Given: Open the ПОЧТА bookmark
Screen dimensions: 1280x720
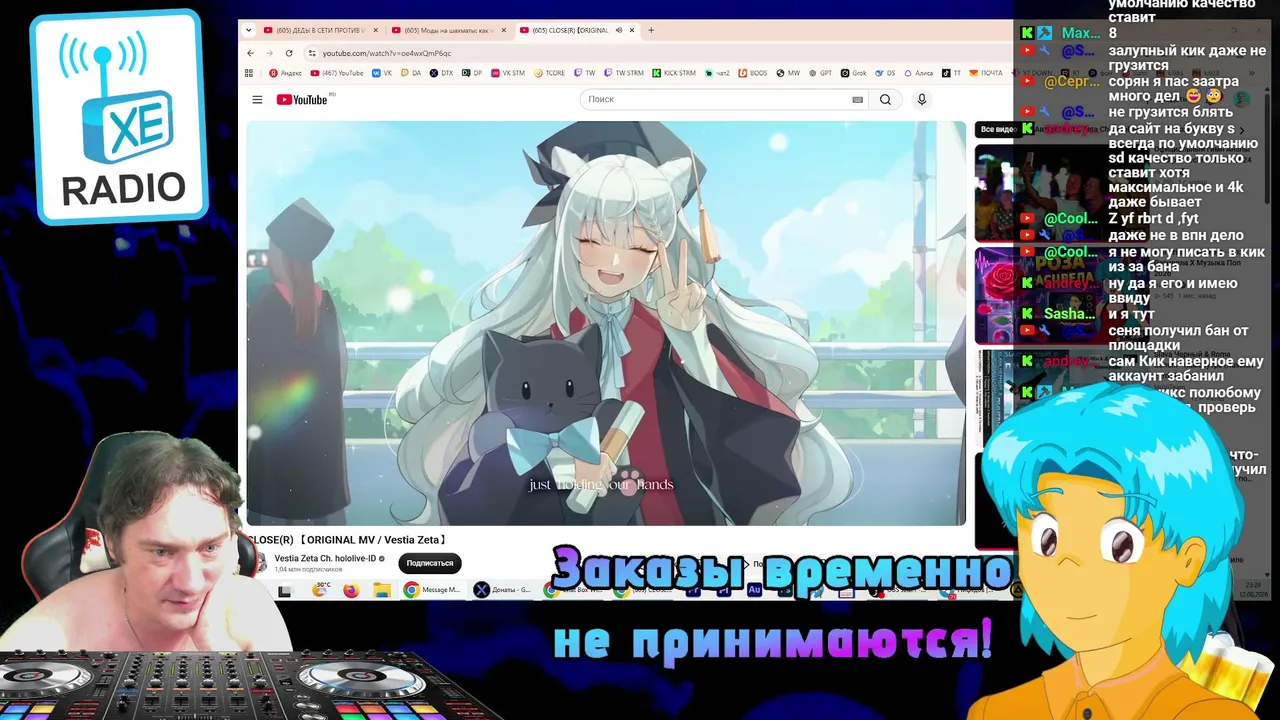Looking at the screenshot, I should coord(985,73).
